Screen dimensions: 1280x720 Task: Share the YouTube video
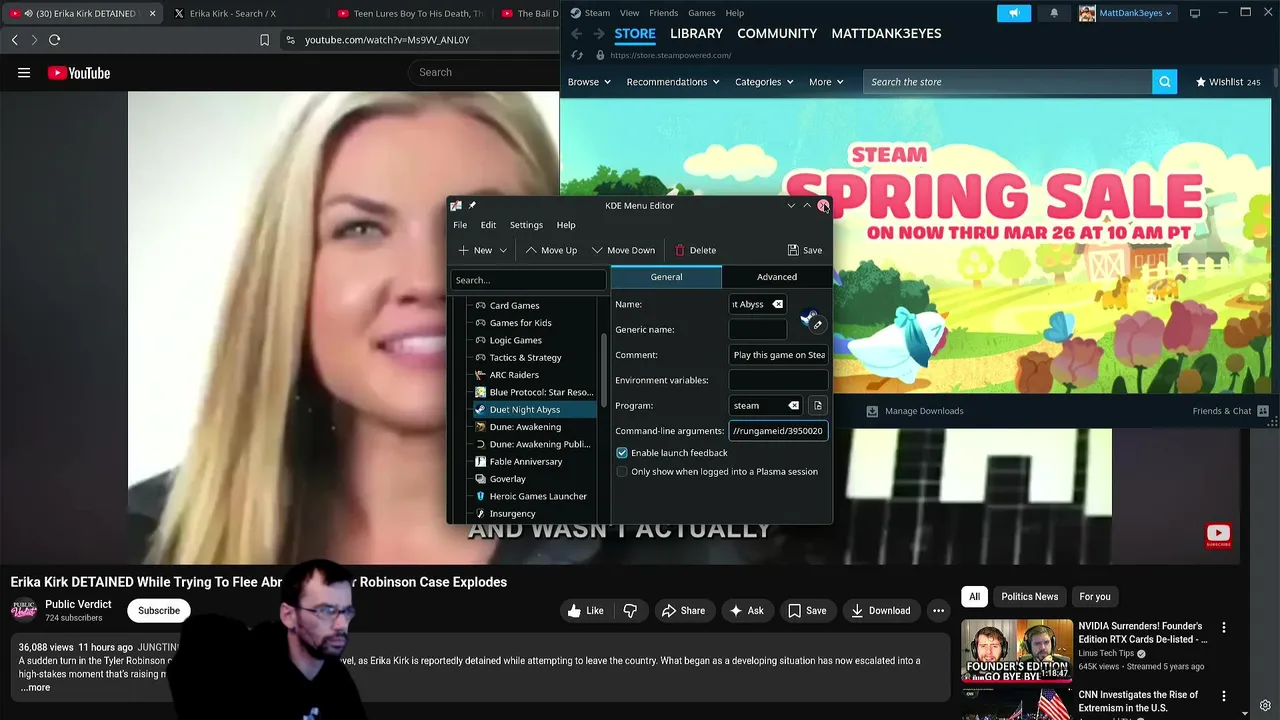682,611
